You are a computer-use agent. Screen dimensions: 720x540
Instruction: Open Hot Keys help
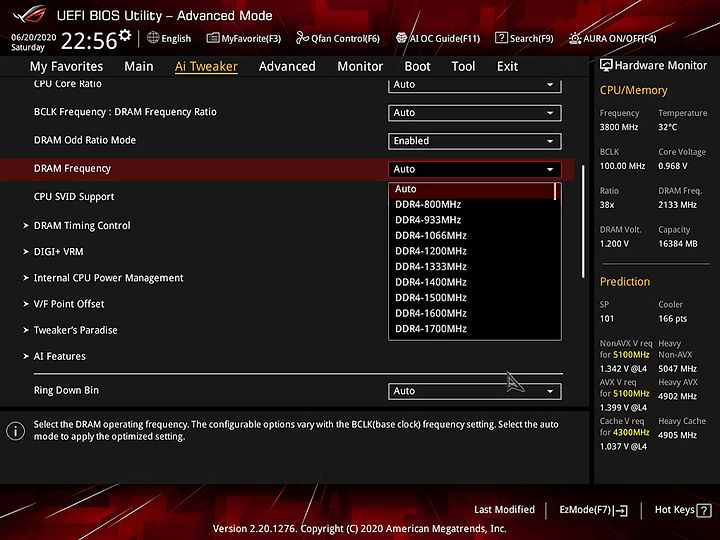(x=683, y=510)
